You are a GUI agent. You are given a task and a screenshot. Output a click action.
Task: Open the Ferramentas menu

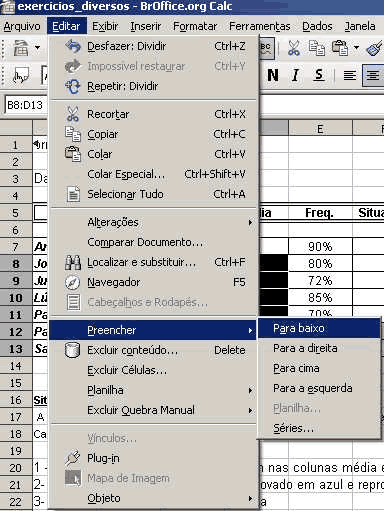pyautogui.click(x=260, y=26)
